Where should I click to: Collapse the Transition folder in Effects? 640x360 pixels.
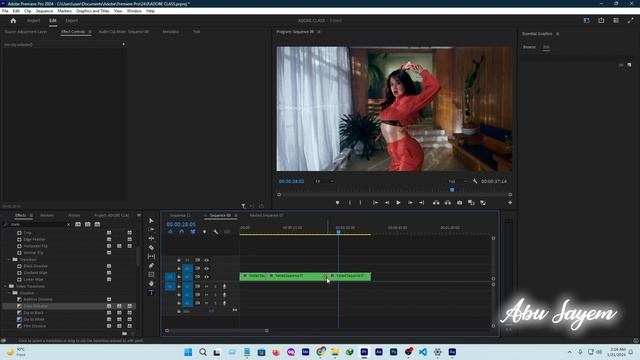[x=9, y=259]
